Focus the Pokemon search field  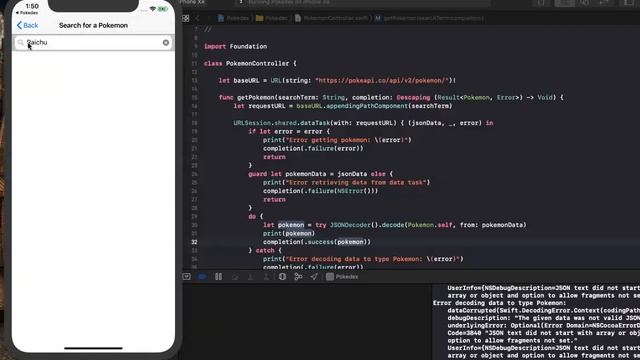coord(93,42)
